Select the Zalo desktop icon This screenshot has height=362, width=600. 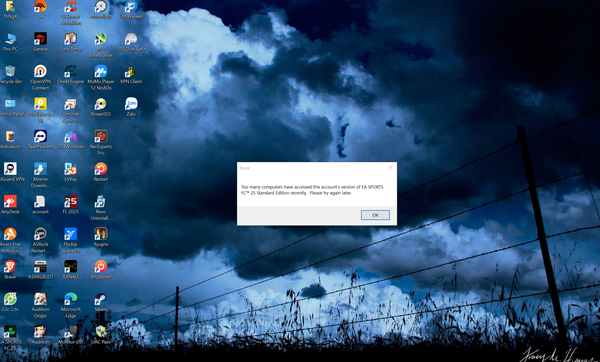pos(131,107)
